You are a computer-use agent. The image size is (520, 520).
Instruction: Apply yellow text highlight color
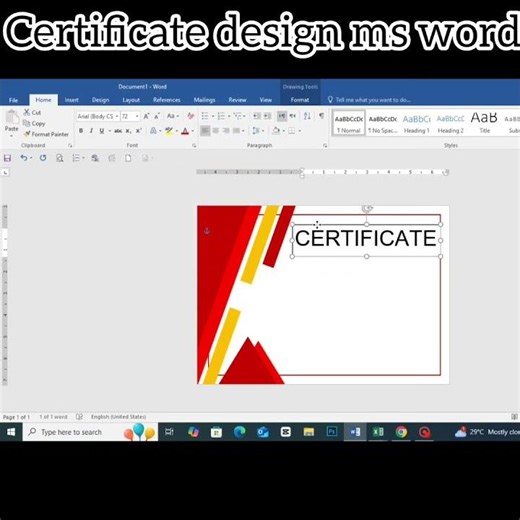pyautogui.click(x=169, y=131)
